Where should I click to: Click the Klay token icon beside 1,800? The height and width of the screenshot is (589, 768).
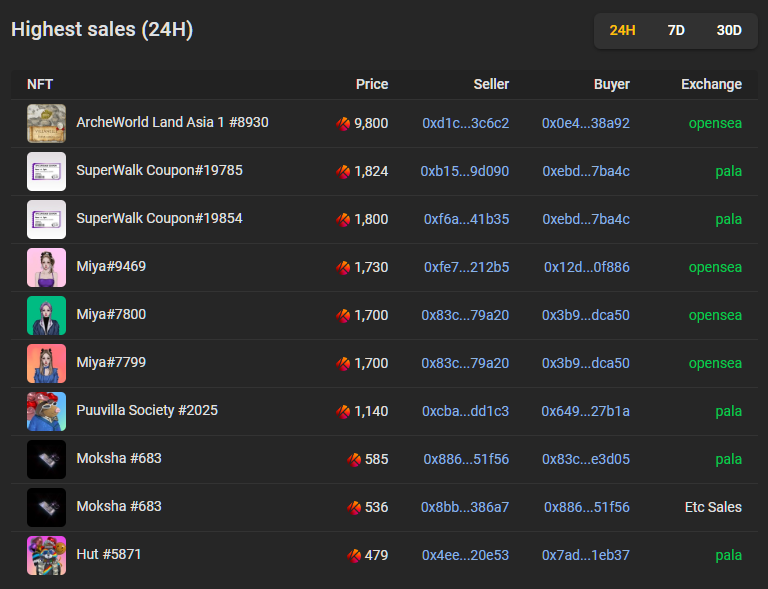click(x=343, y=219)
